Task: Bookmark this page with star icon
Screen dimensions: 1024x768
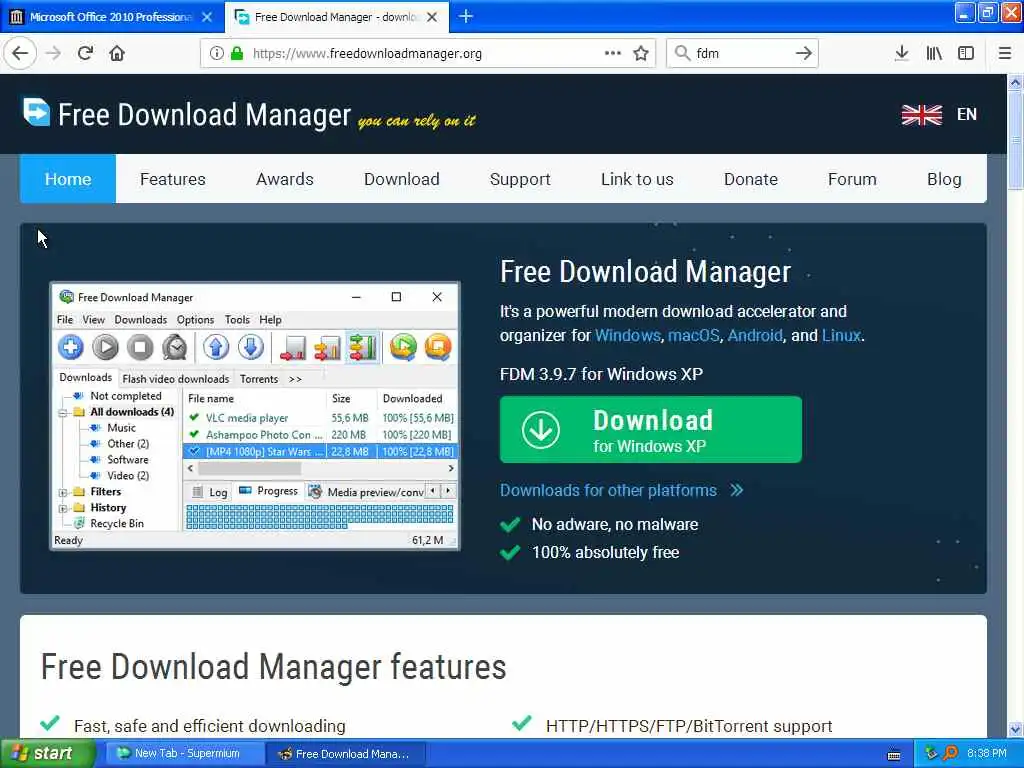Action: [641, 53]
